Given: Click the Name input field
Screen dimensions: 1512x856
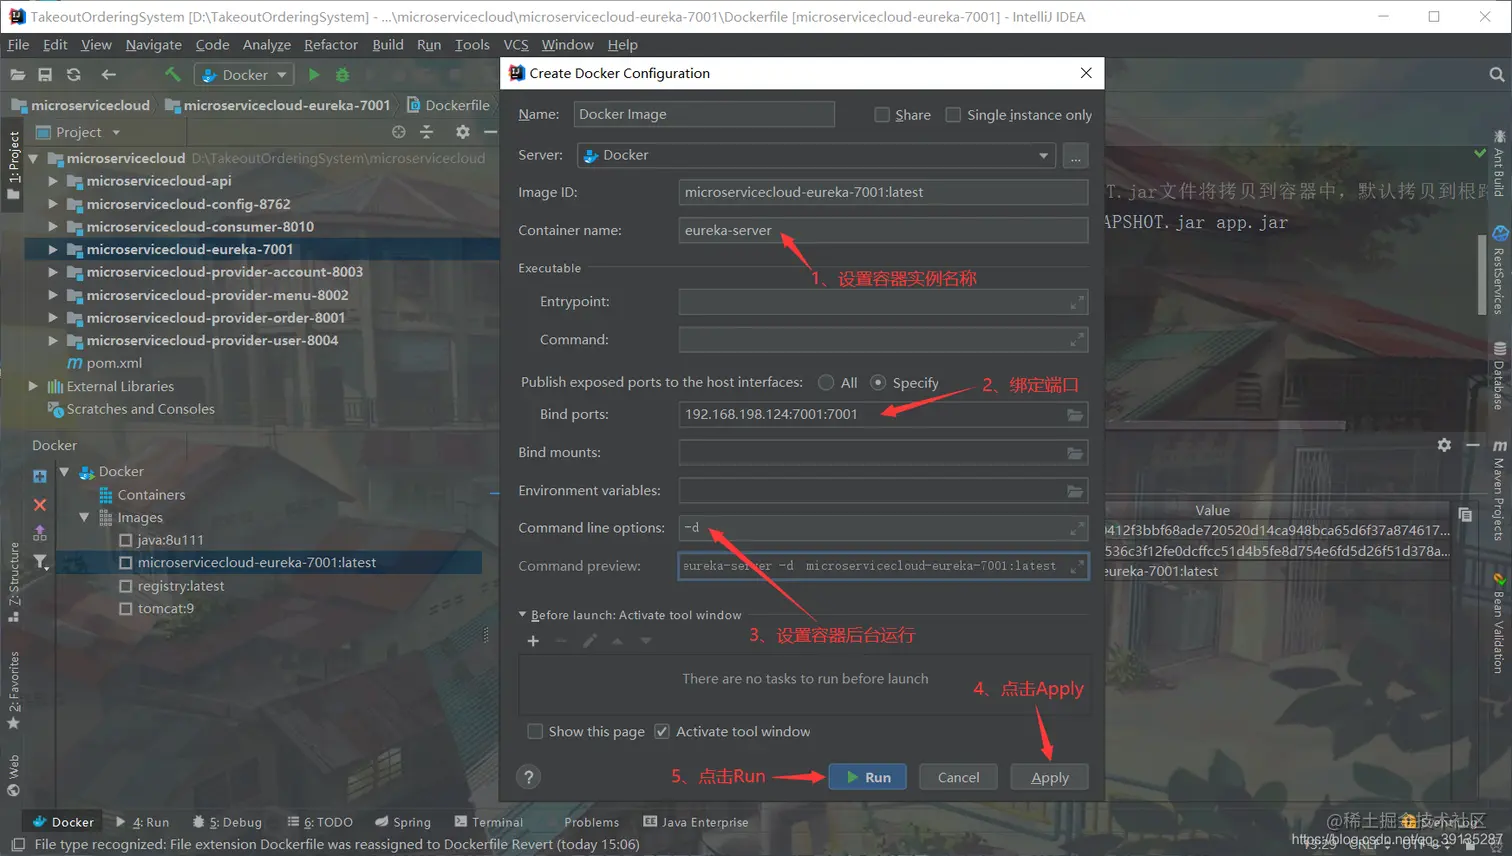Looking at the screenshot, I should pyautogui.click(x=704, y=114).
